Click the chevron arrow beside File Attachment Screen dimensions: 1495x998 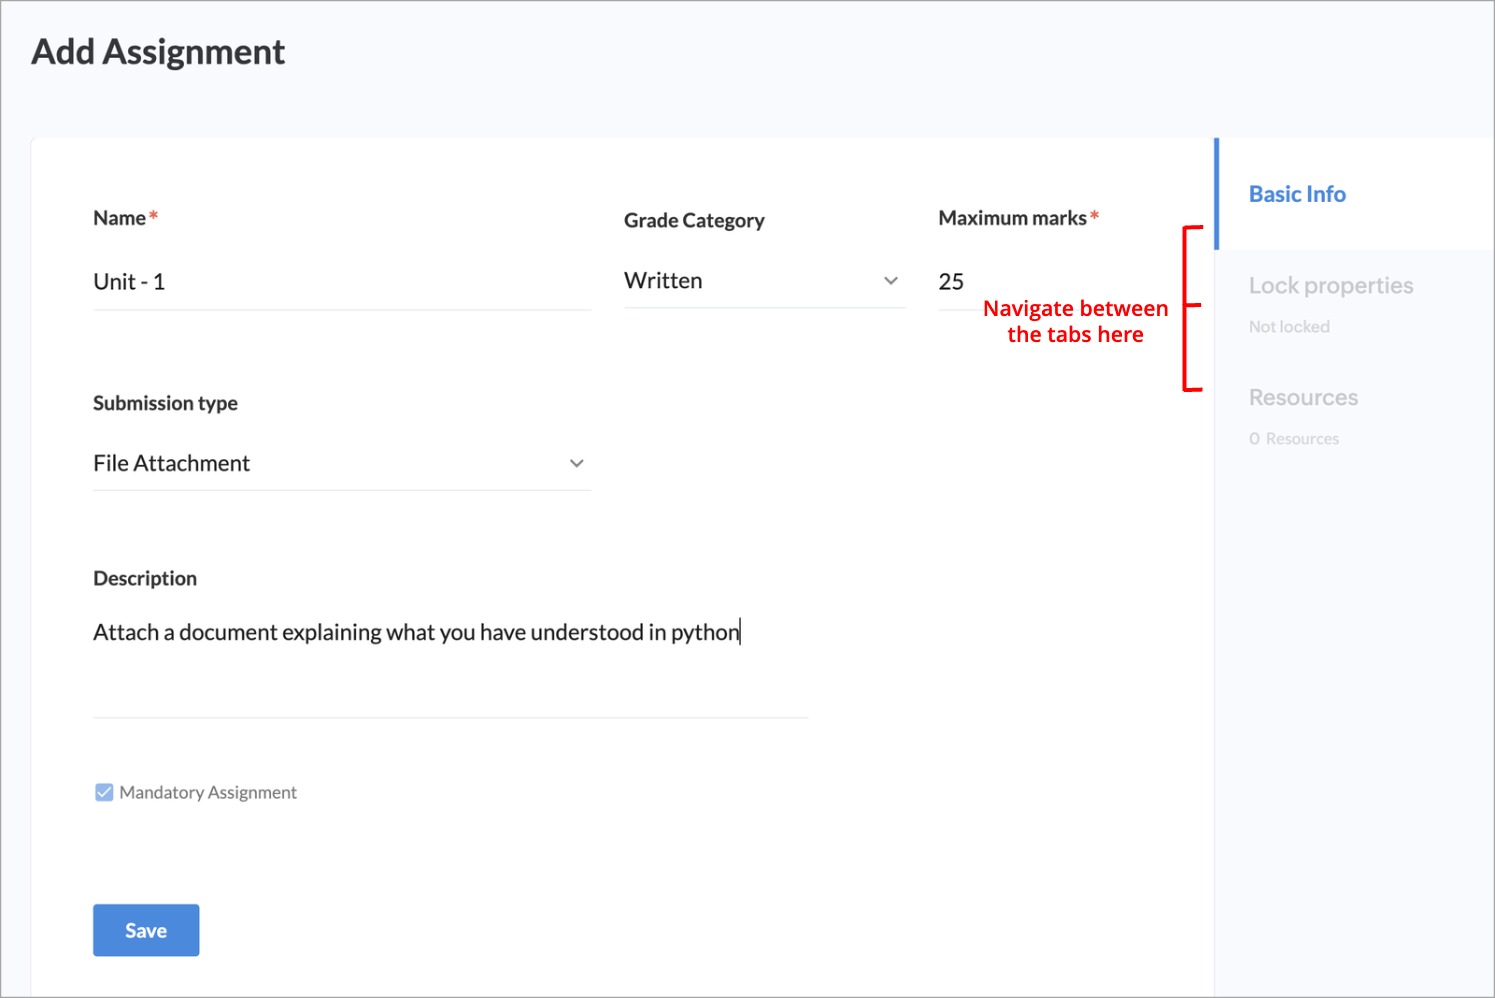coord(576,463)
